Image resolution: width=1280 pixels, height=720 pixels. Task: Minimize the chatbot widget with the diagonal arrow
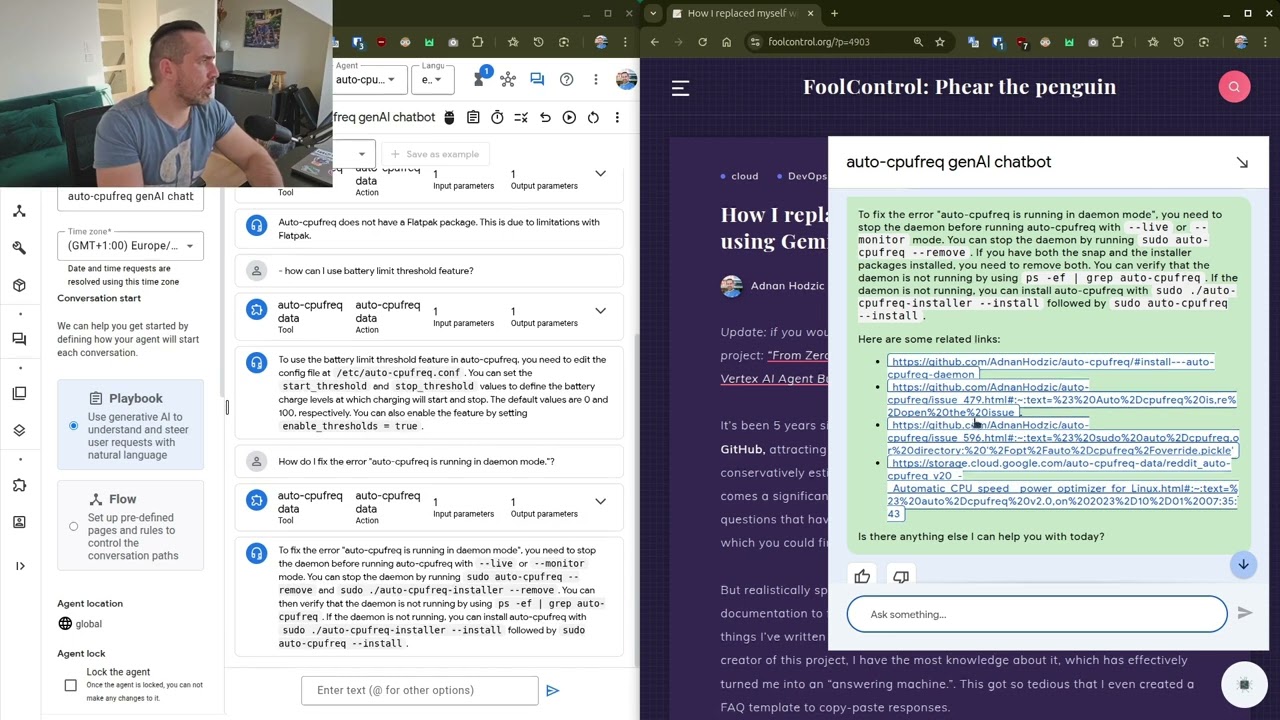1242,162
